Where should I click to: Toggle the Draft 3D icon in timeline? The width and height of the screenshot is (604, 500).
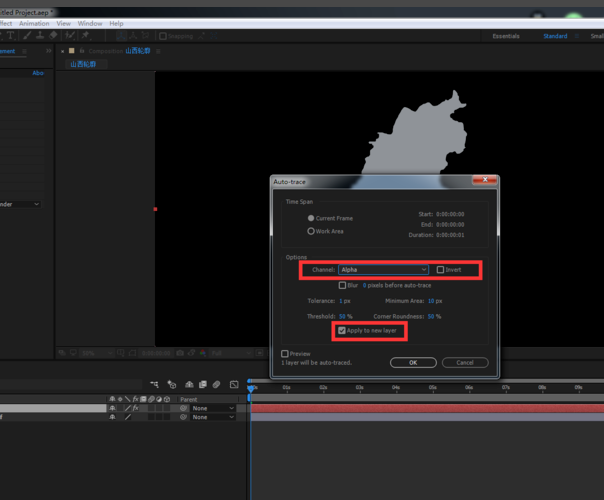click(172, 384)
